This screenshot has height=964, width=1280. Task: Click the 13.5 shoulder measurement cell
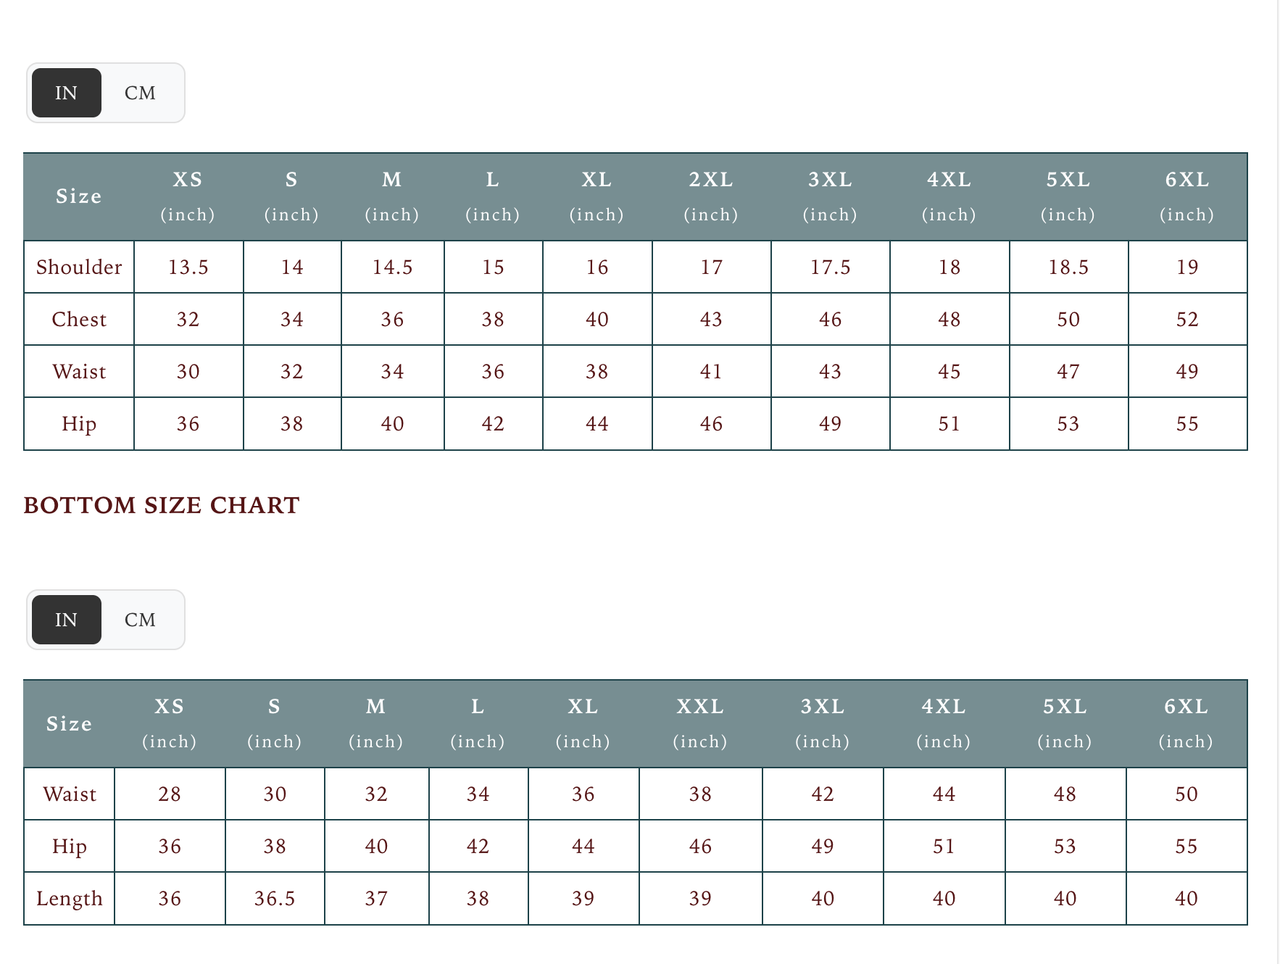pos(188,267)
